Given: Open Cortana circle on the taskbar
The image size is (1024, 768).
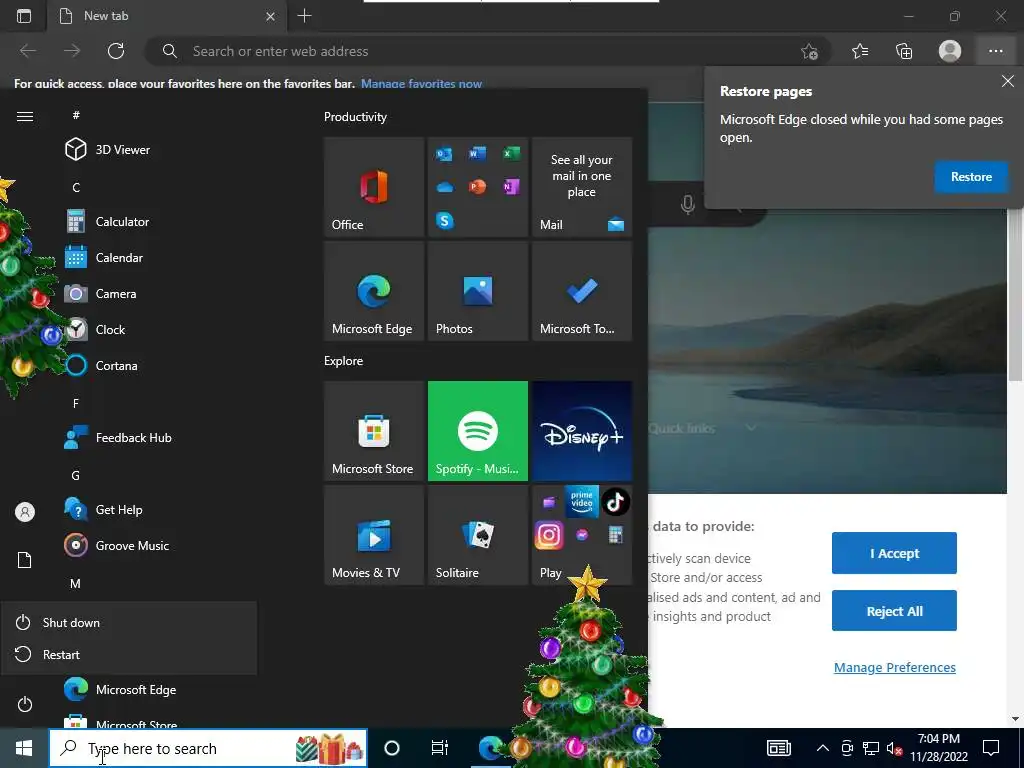Looking at the screenshot, I should coord(392,748).
